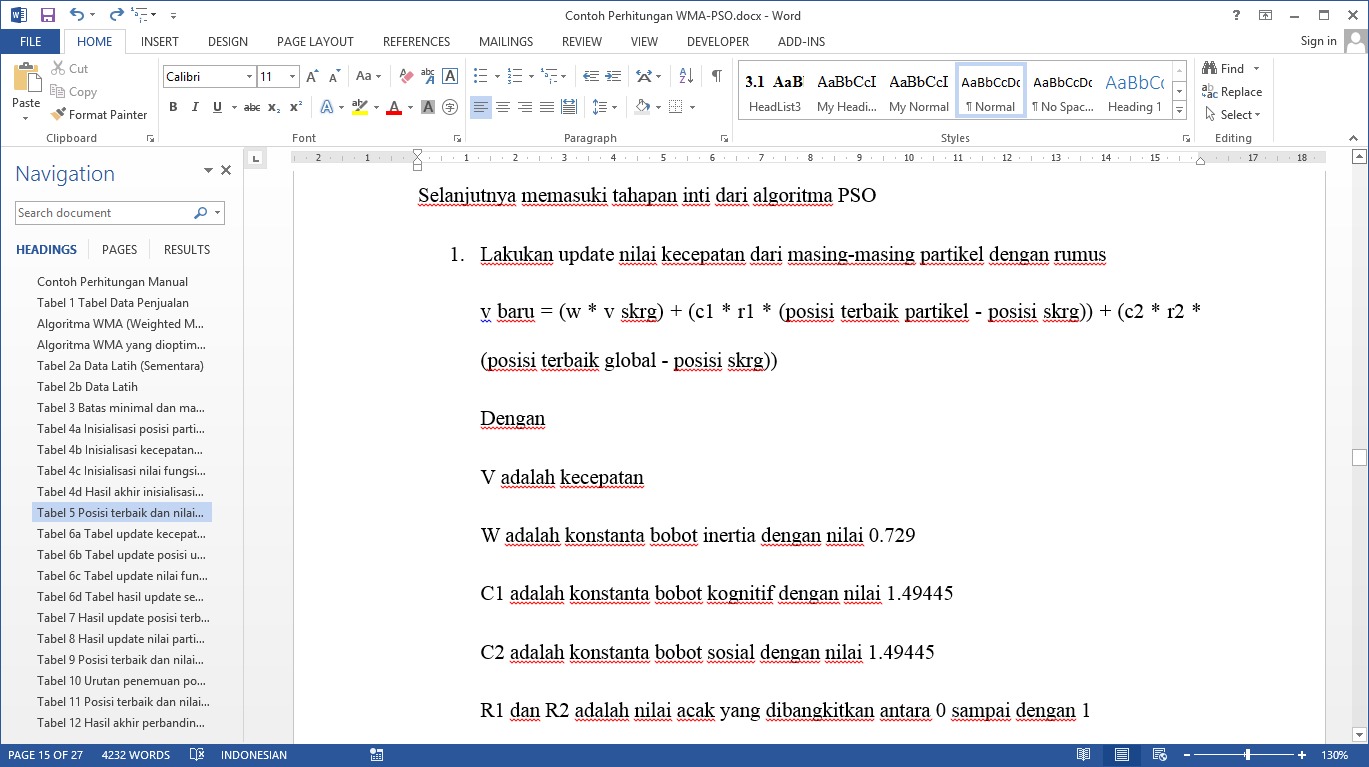Click the Replace button in Editing group

(1232, 92)
